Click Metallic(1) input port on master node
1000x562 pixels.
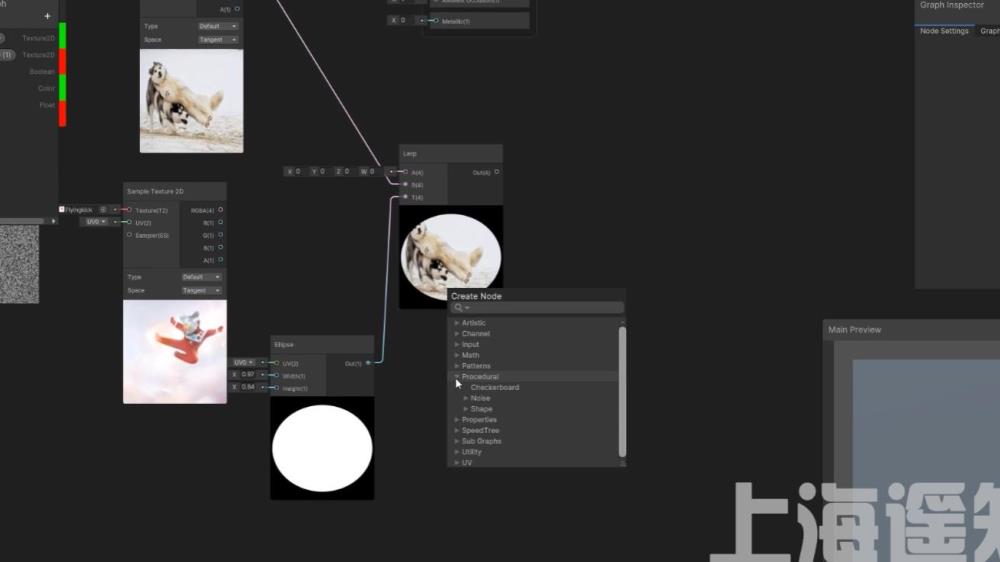[x=436, y=20]
